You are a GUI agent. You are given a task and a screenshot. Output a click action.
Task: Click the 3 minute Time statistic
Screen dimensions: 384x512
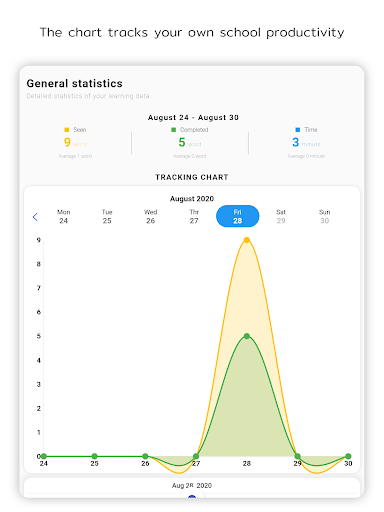[306, 143]
